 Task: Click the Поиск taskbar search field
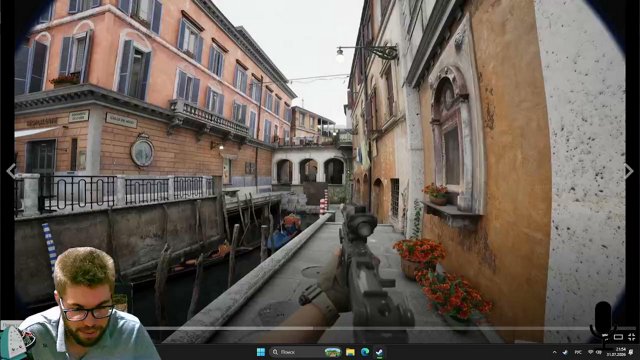pyautogui.click(x=305, y=352)
